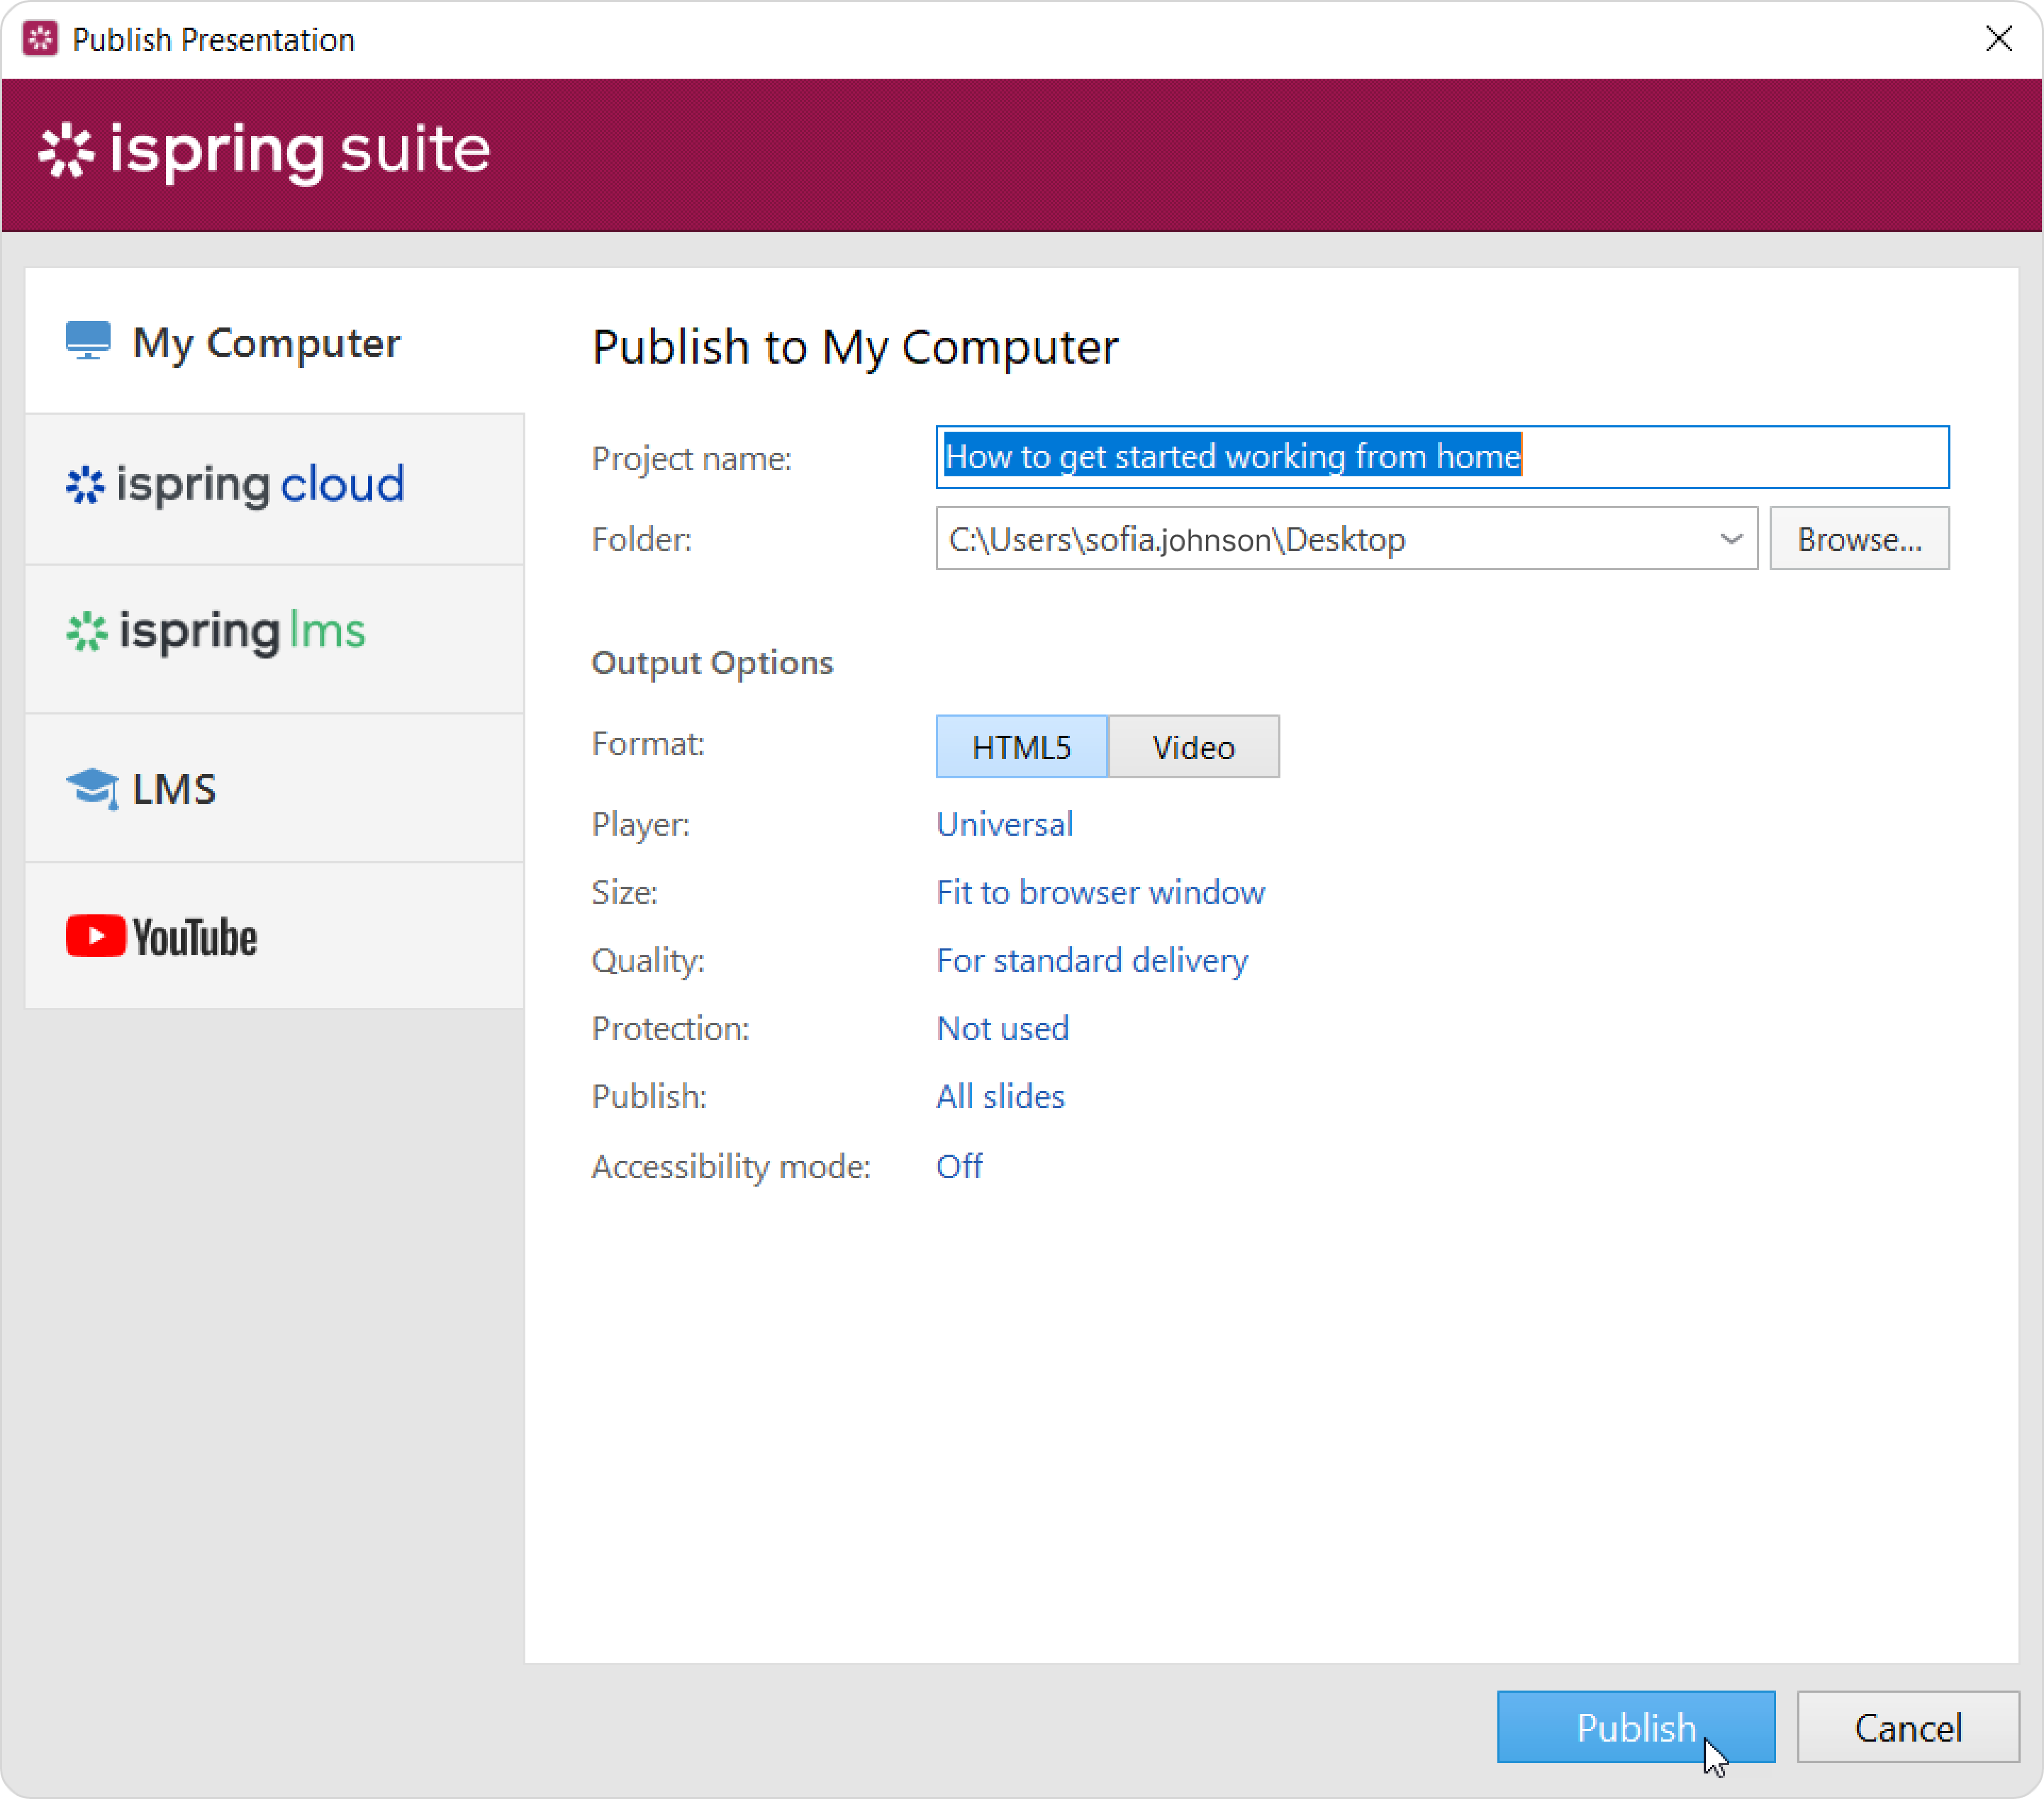The height and width of the screenshot is (1799, 2044).
Task: Click the YouTube play logo icon
Action: [x=96, y=936]
